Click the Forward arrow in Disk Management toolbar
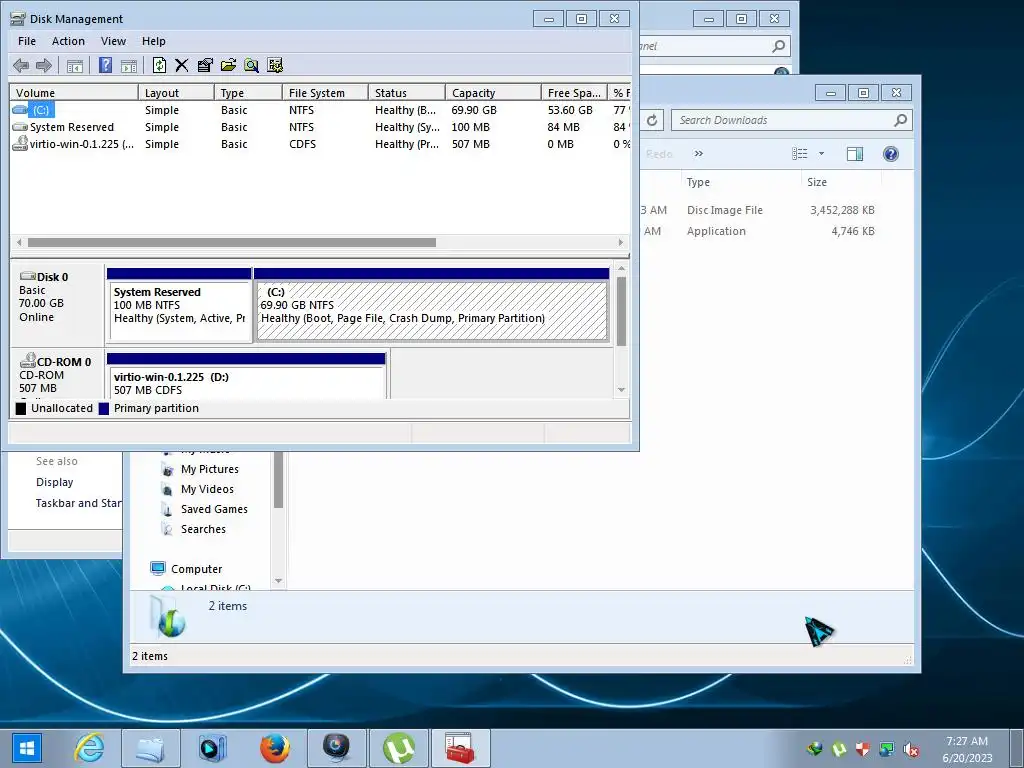This screenshot has height=768, width=1024. coord(44,65)
